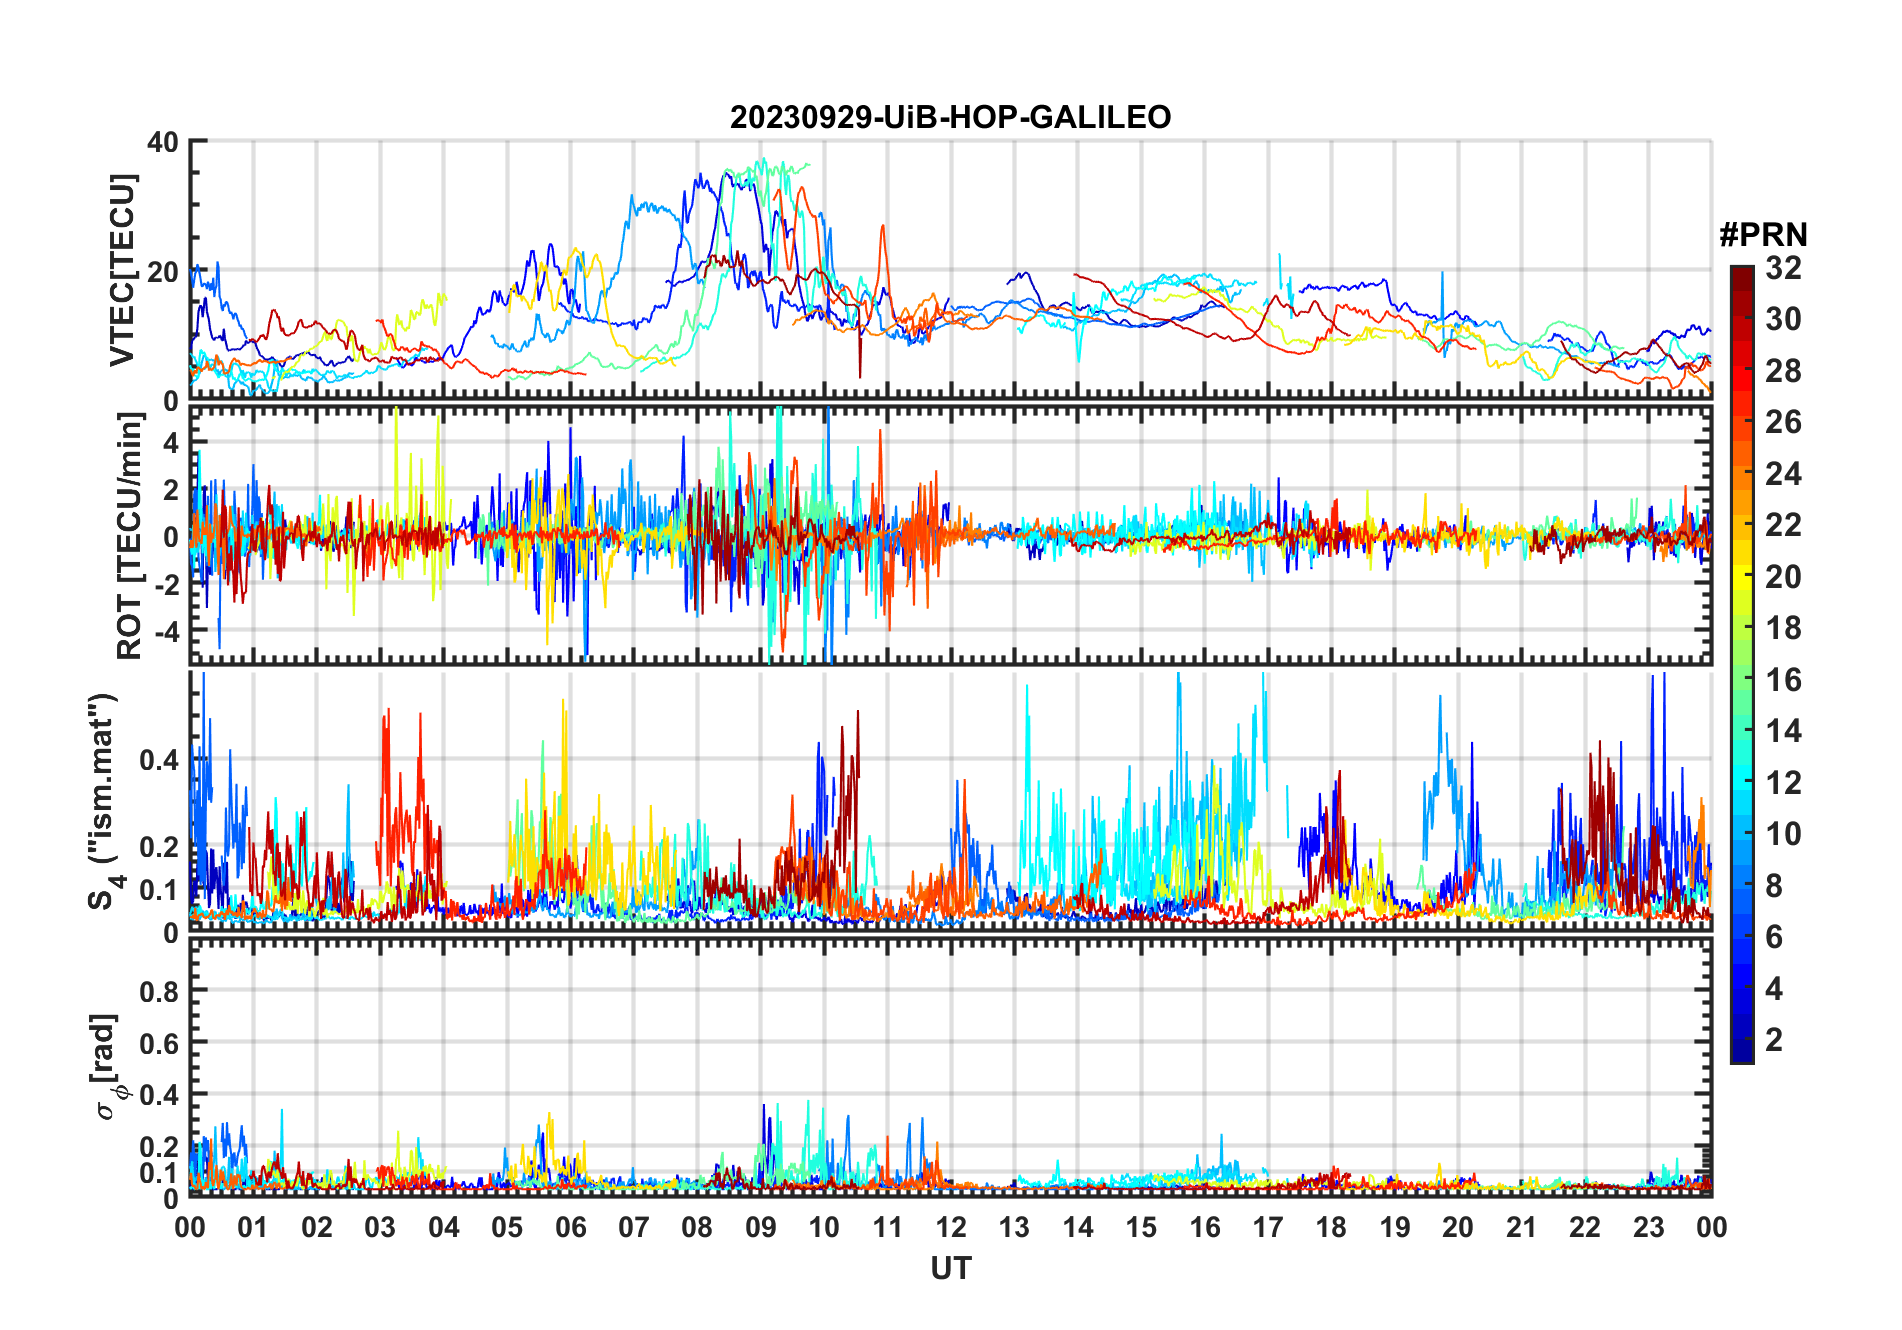Click the 0.8 tick label on the sigma-phi axis
Viewport: 1902px width, 1330px height.
(x=158, y=991)
